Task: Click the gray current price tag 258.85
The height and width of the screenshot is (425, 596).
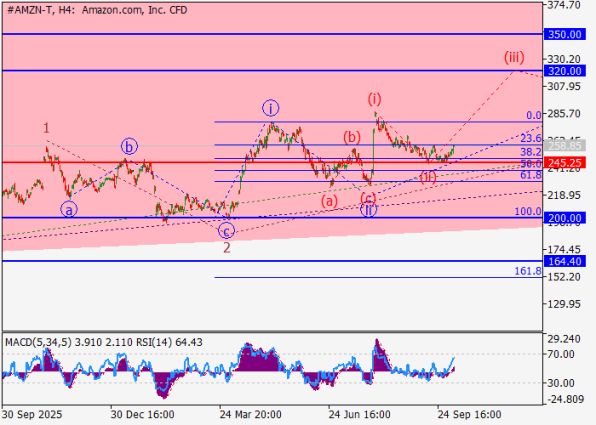Action: [x=564, y=146]
